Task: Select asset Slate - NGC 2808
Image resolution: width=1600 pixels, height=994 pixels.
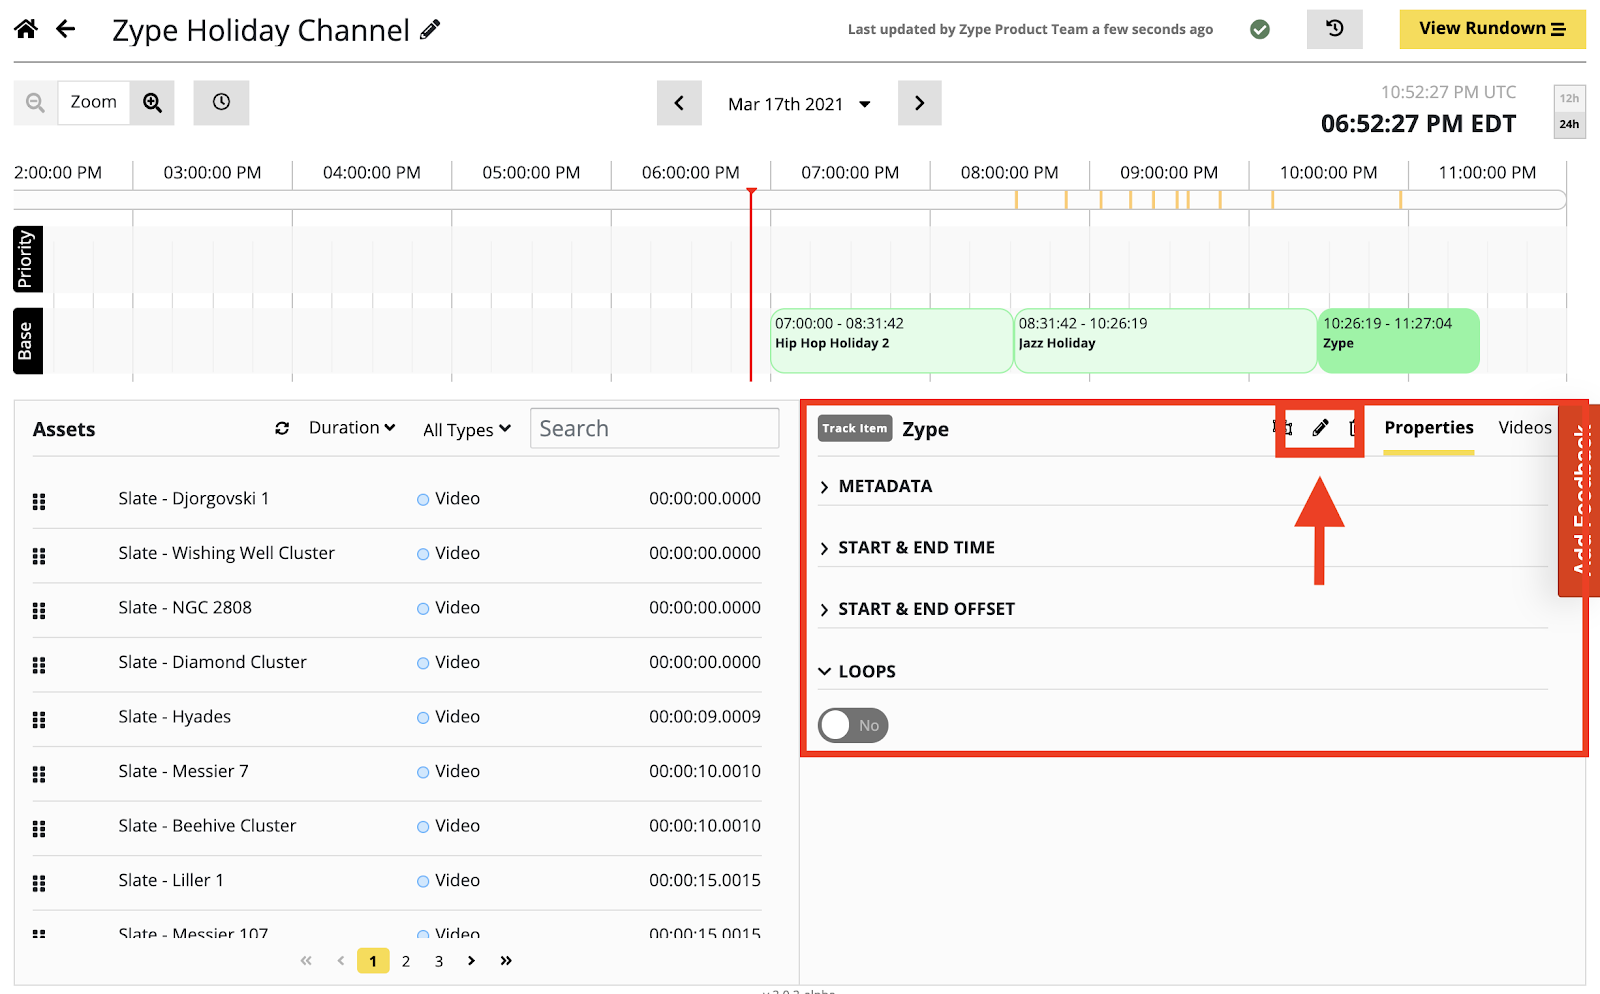Action: (x=185, y=607)
